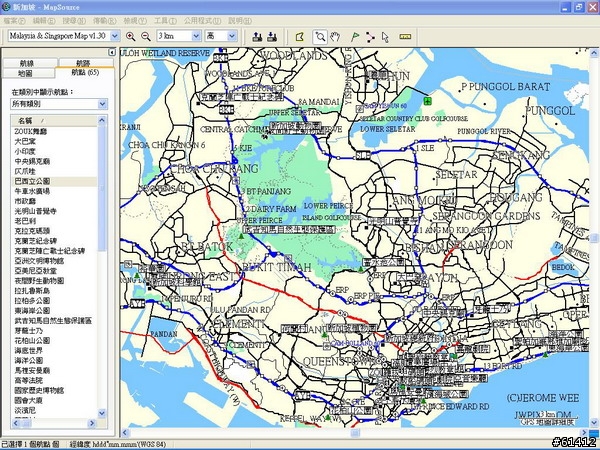Image resolution: width=600 pixels, height=450 pixels.
Task: Select the waypoint flag tool
Action: (x=355, y=37)
